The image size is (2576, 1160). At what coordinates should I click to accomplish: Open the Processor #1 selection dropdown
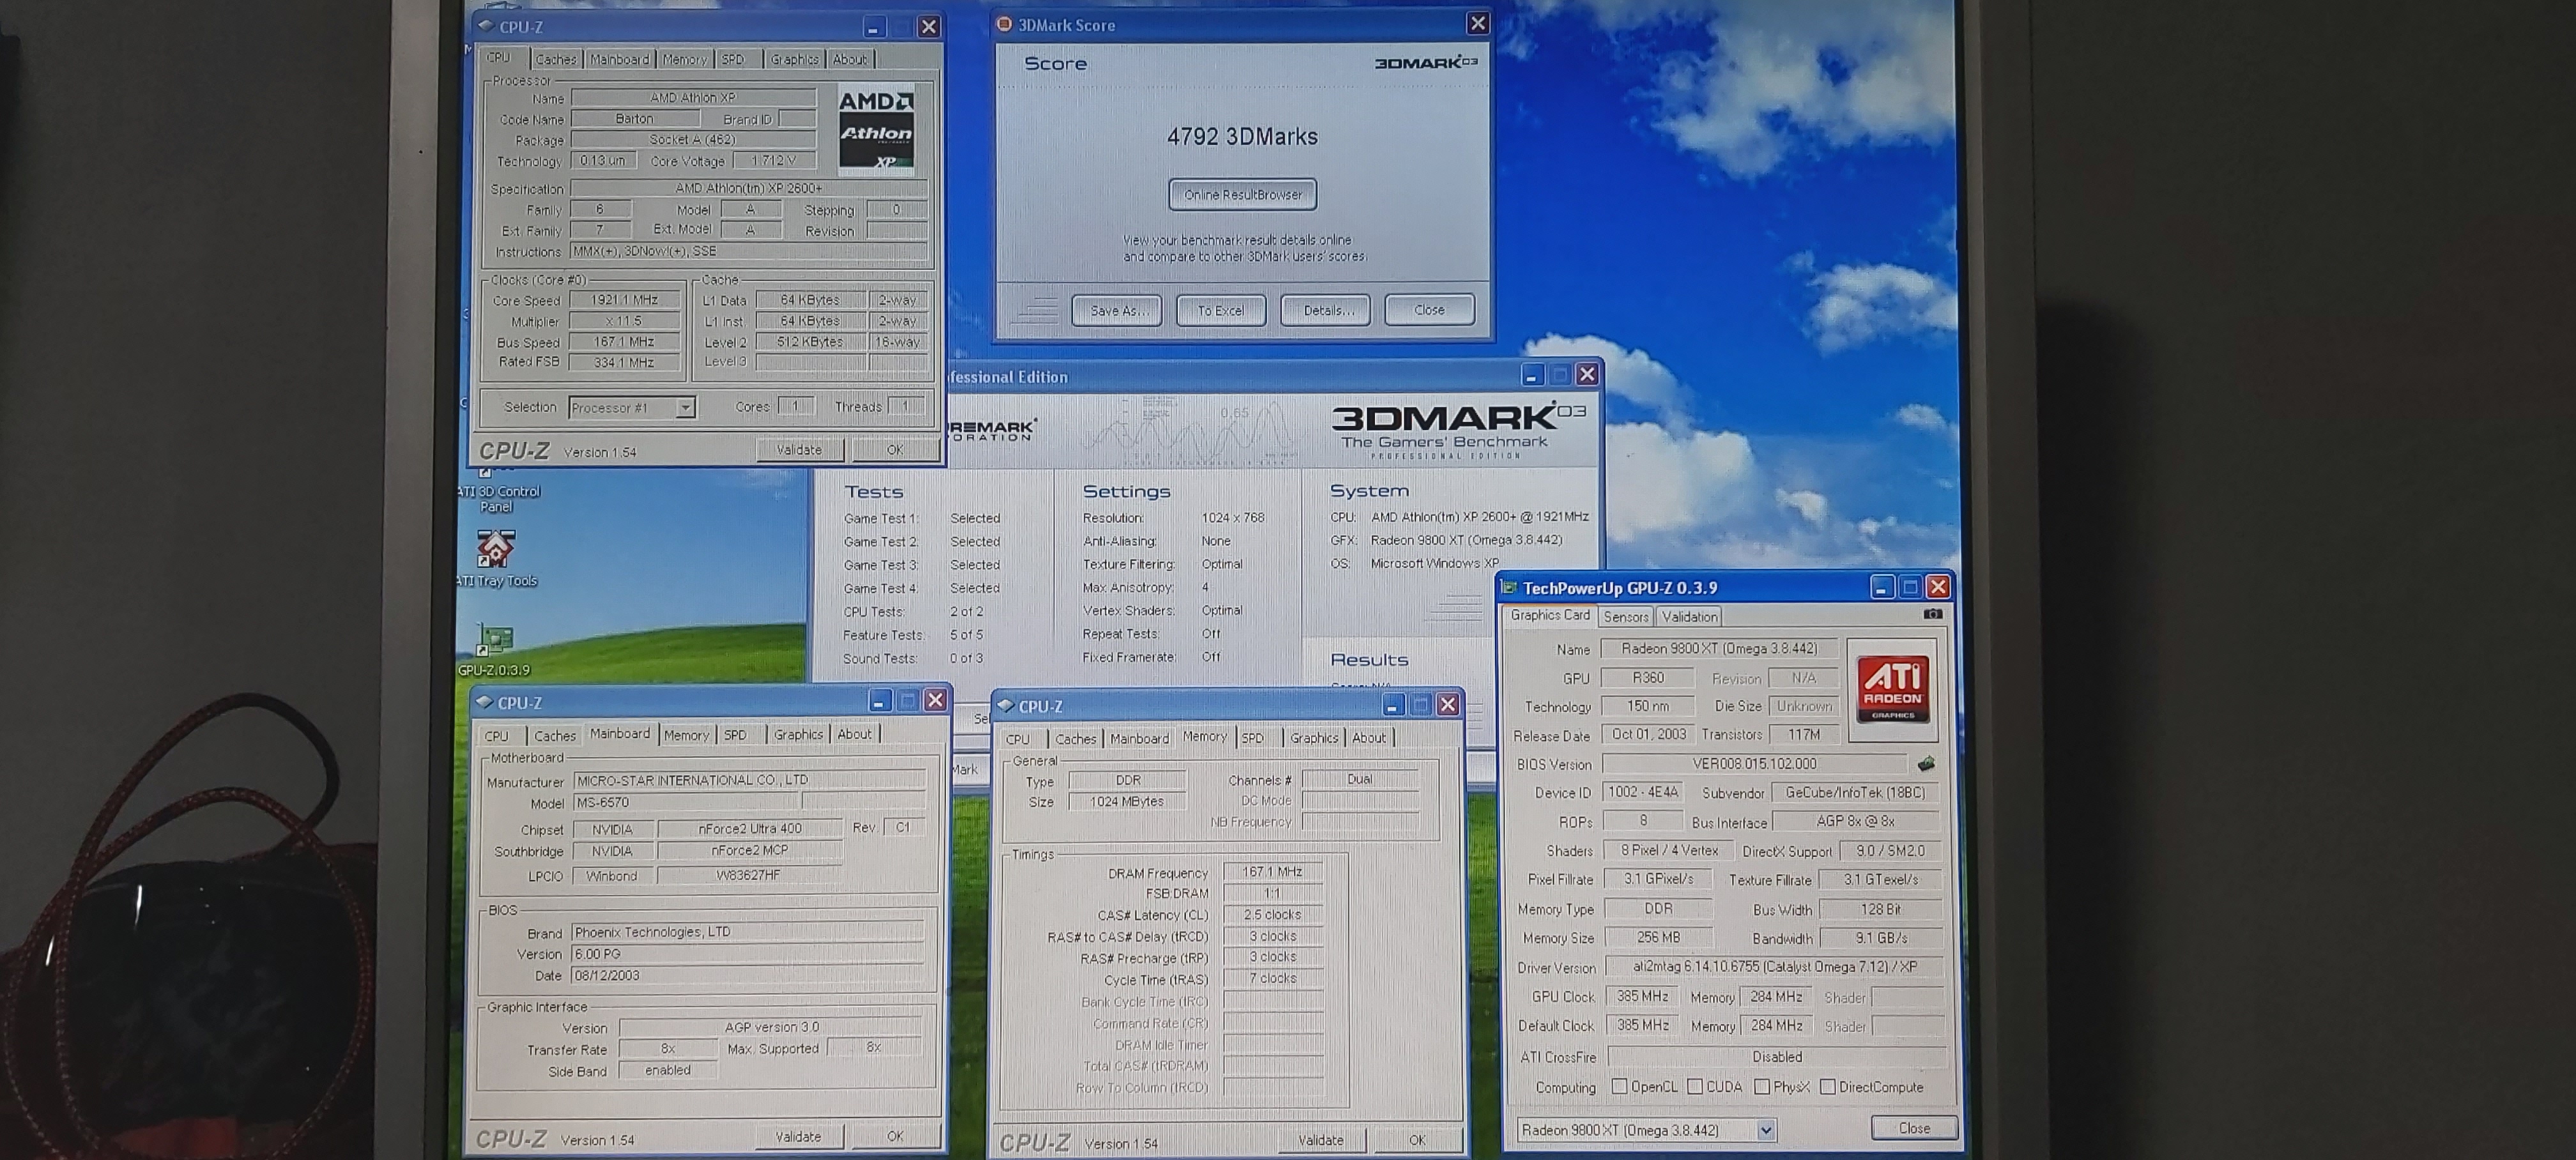tap(685, 407)
